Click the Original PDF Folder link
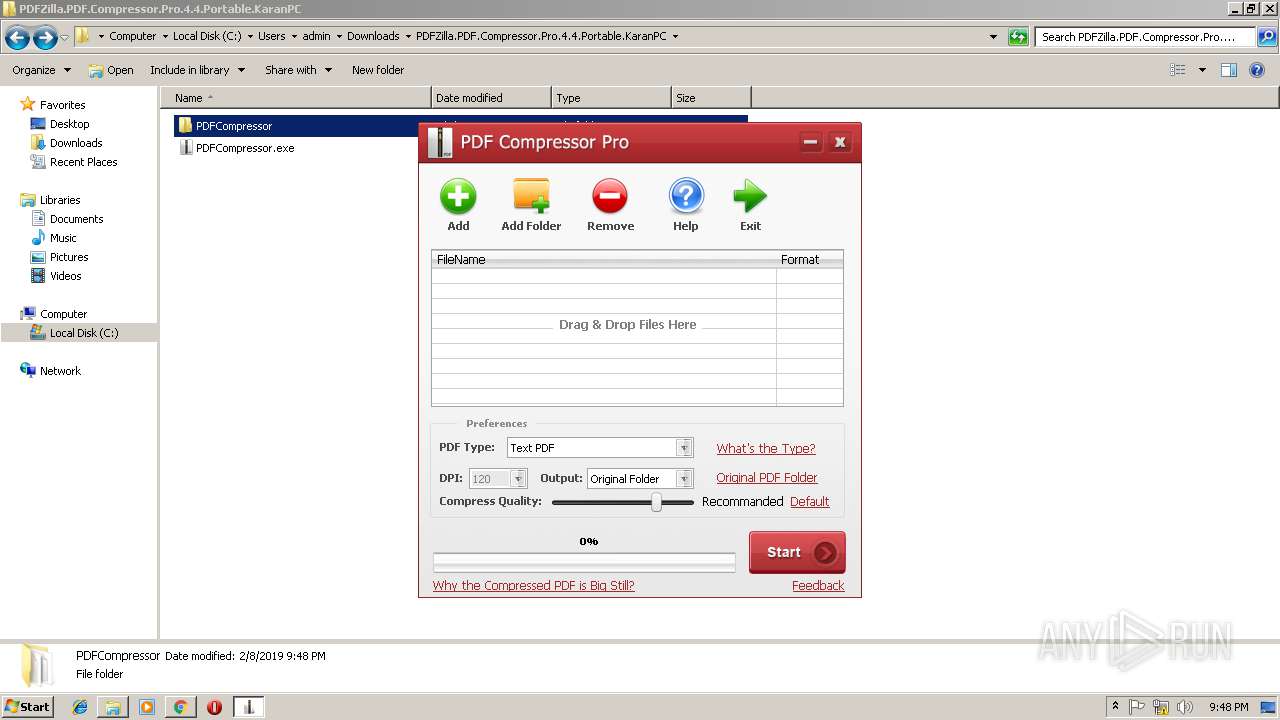This screenshot has height=720, width=1280. [767, 478]
